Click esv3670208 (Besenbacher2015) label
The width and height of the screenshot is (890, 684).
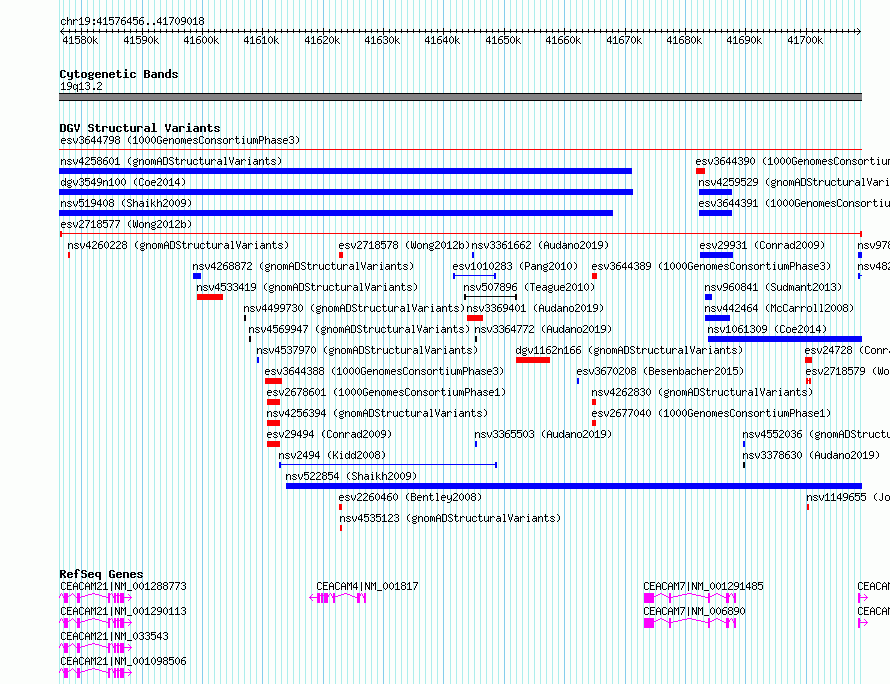pyautogui.click(x=660, y=371)
